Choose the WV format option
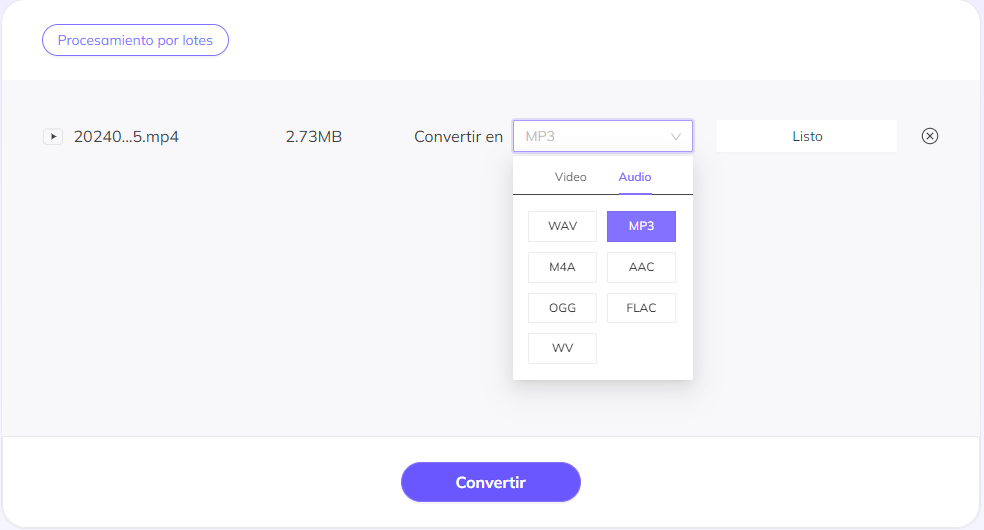The width and height of the screenshot is (984, 530). (562, 348)
